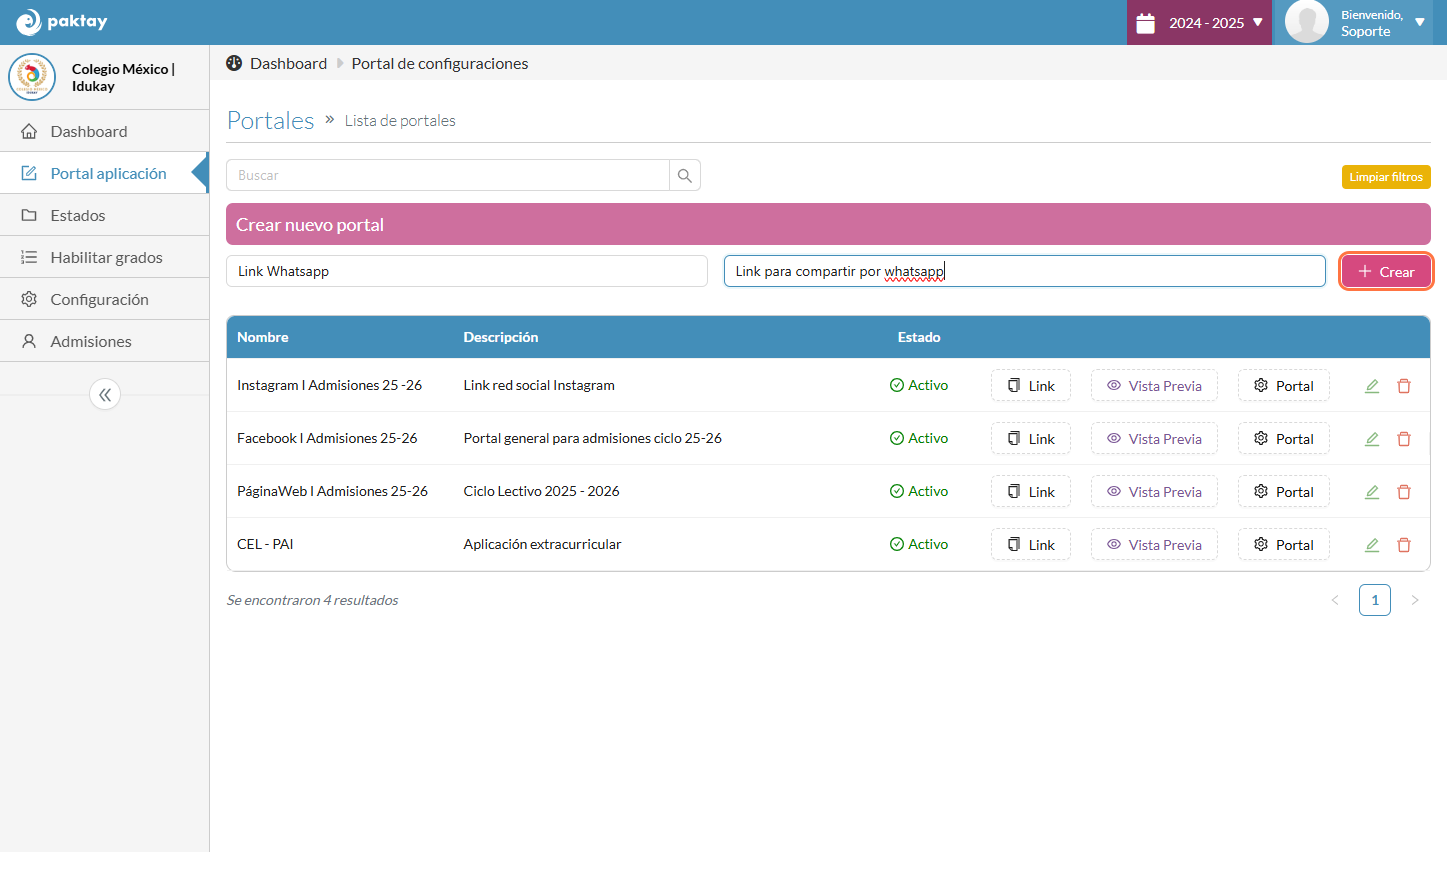This screenshot has width=1447, height=869.
Task: Delete the Instagram Admisiones portal
Action: coord(1404,386)
